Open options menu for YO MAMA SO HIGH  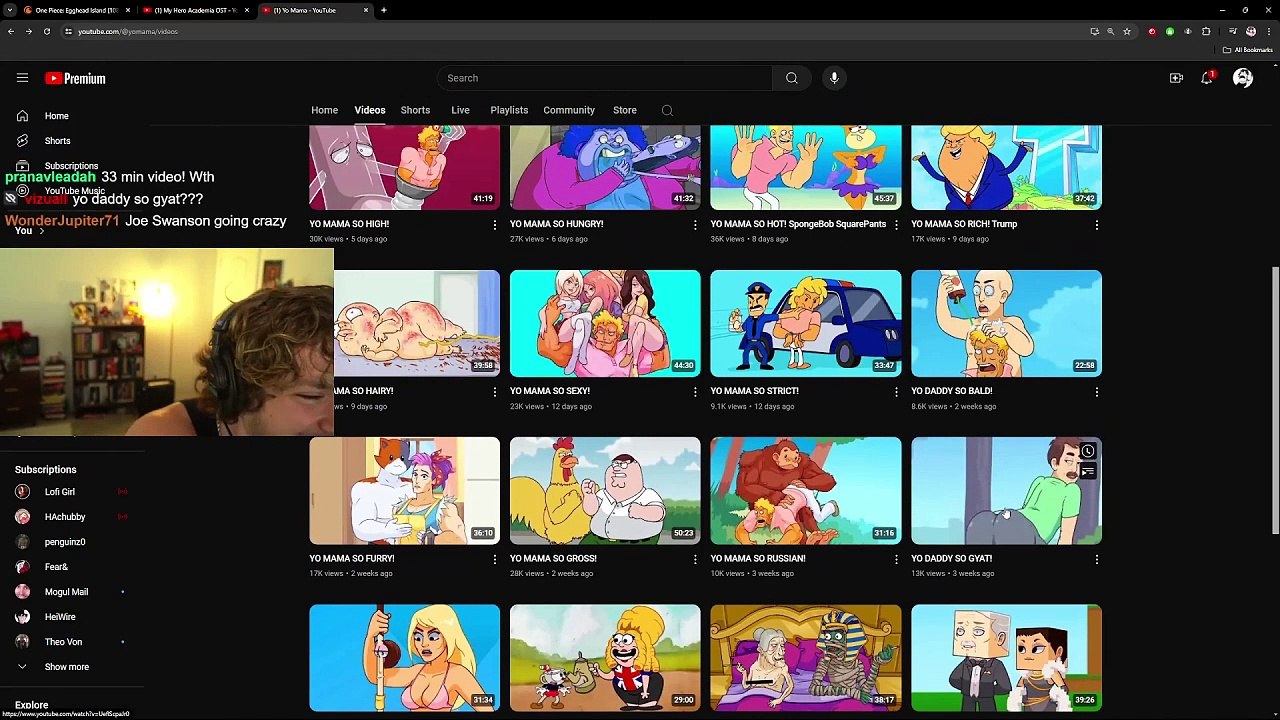494,225
